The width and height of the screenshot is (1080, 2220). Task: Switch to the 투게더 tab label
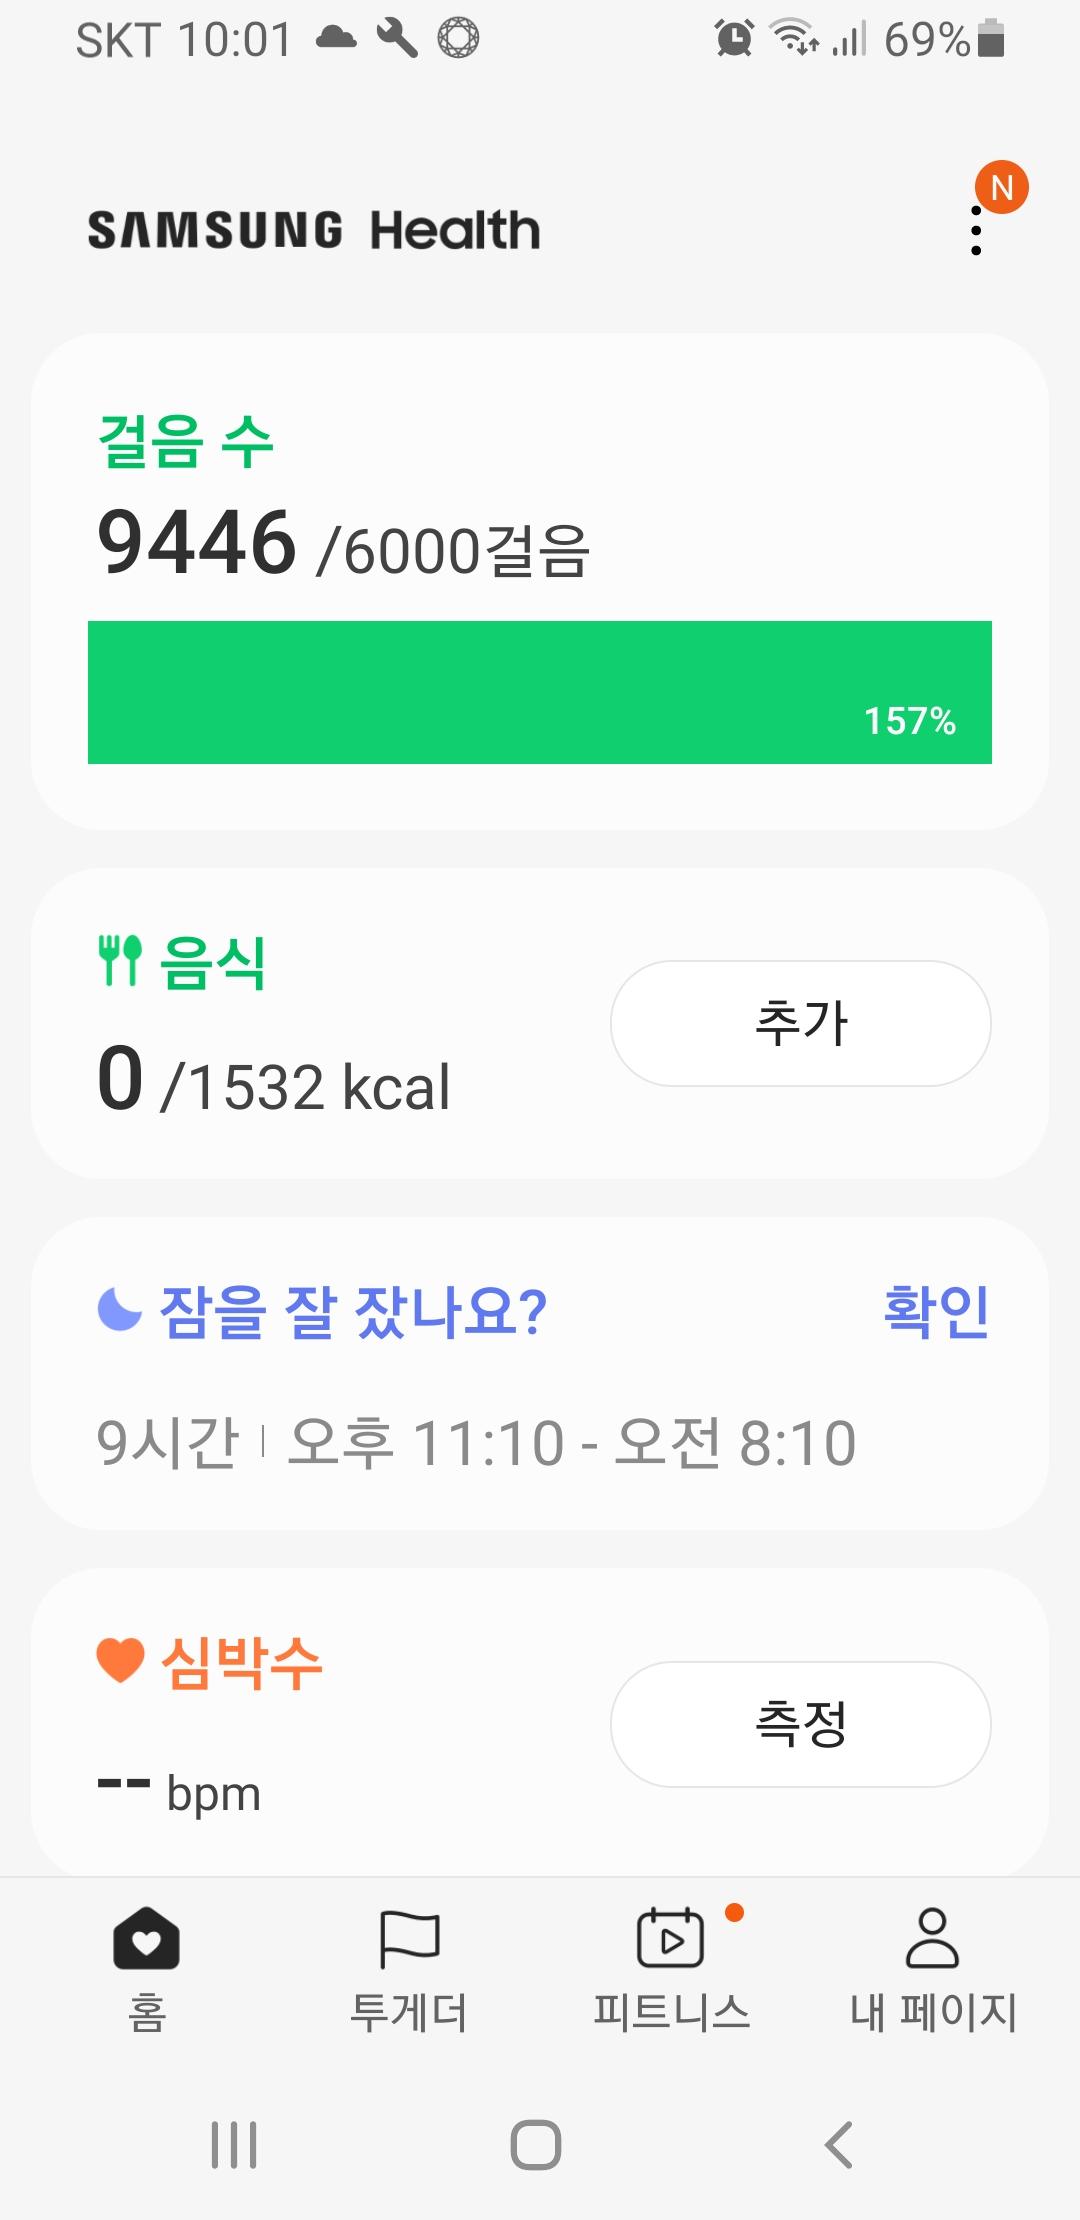409,2012
